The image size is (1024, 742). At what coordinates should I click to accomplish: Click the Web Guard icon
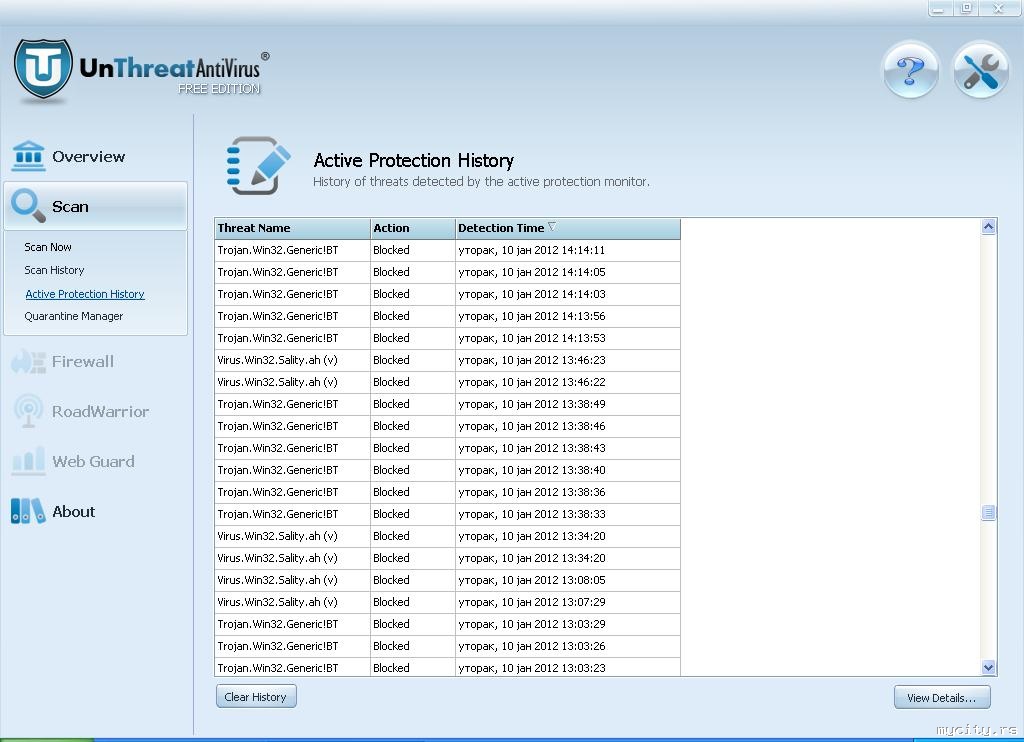click(28, 461)
